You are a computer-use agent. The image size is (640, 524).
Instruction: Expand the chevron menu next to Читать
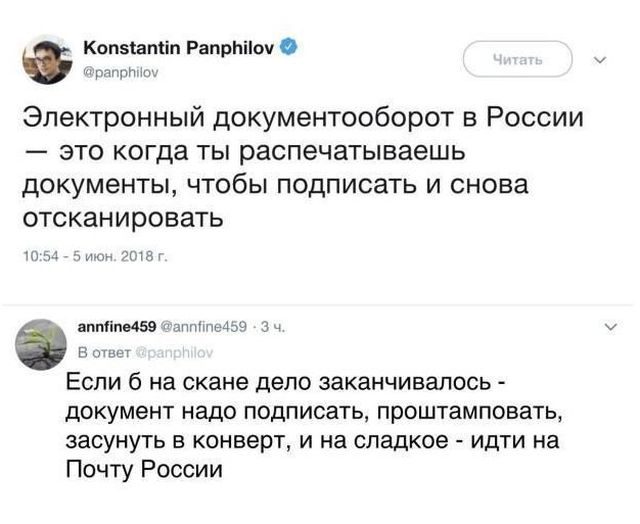tap(600, 58)
